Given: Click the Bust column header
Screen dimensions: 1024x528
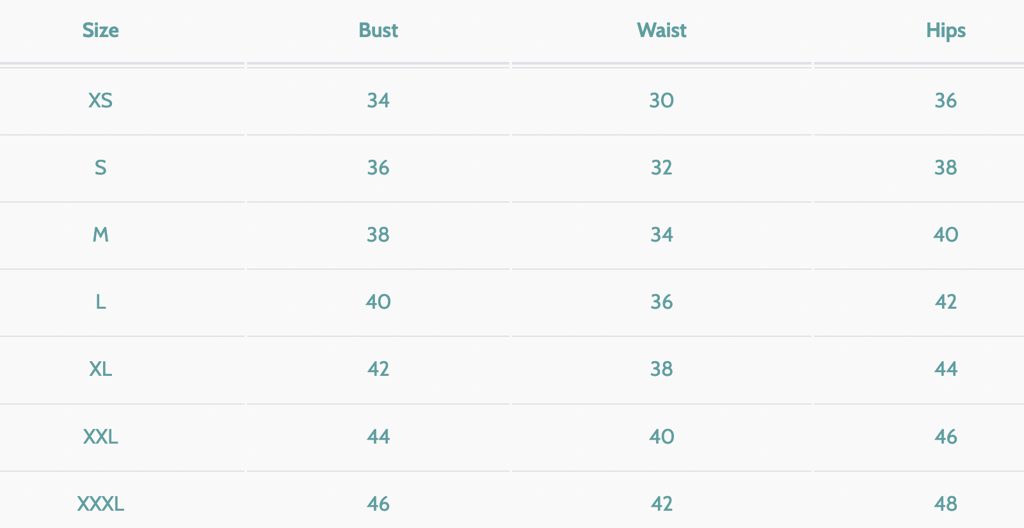Looking at the screenshot, I should click(378, 30).
